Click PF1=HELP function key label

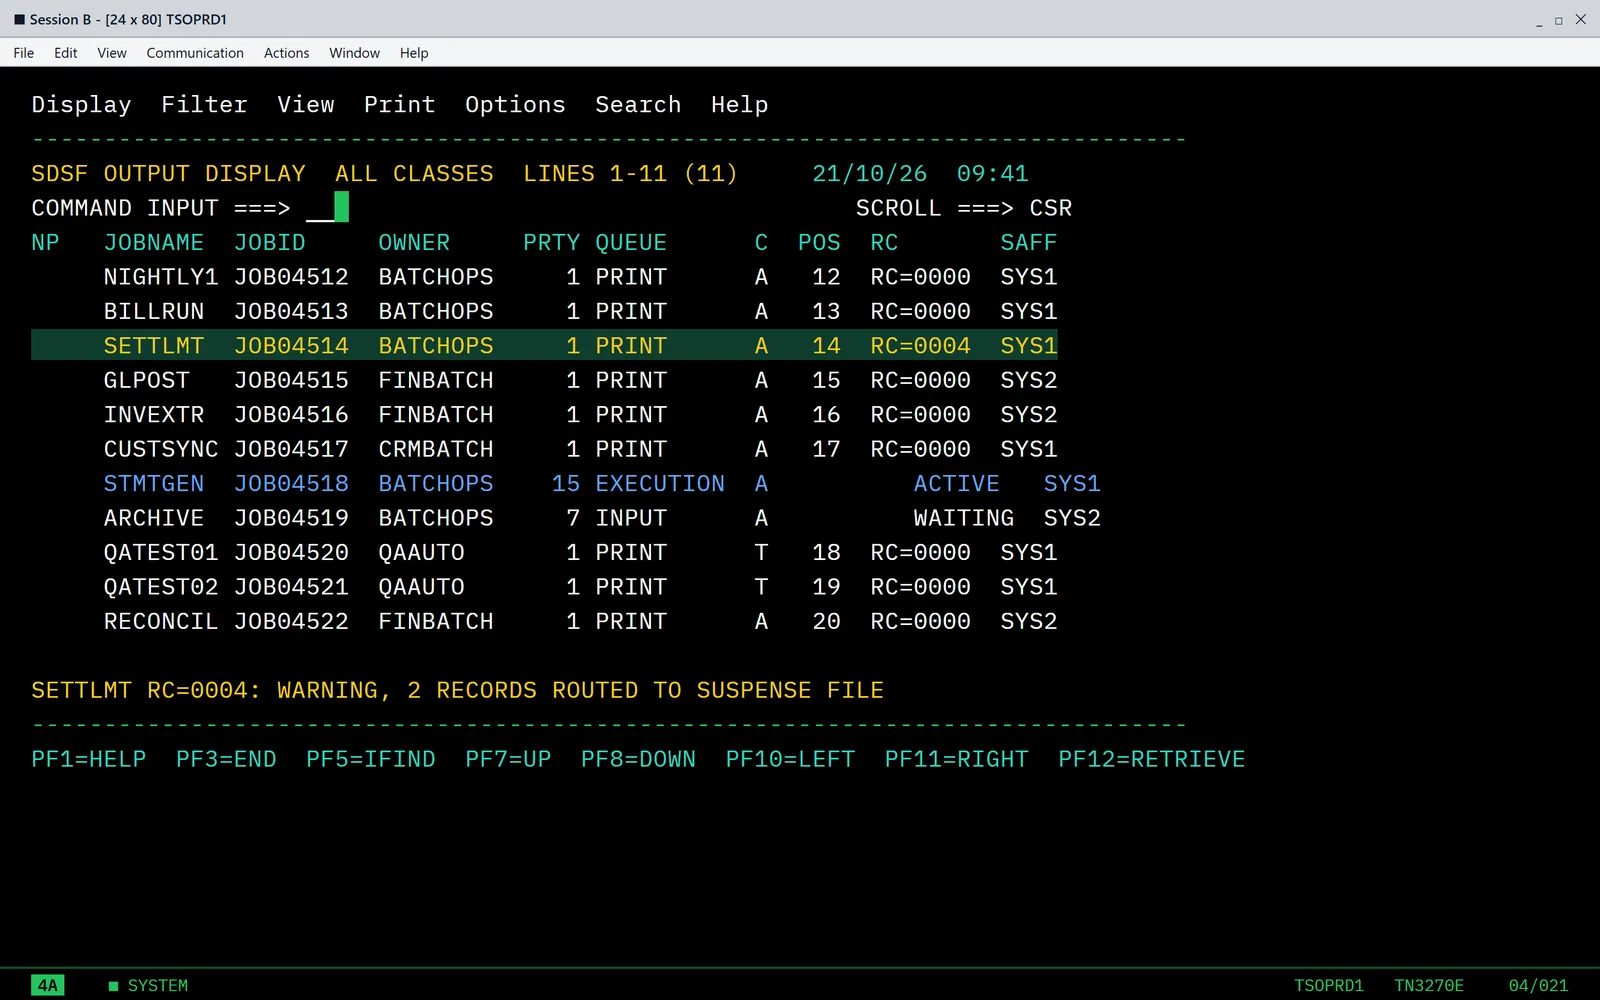pos(89,760)
